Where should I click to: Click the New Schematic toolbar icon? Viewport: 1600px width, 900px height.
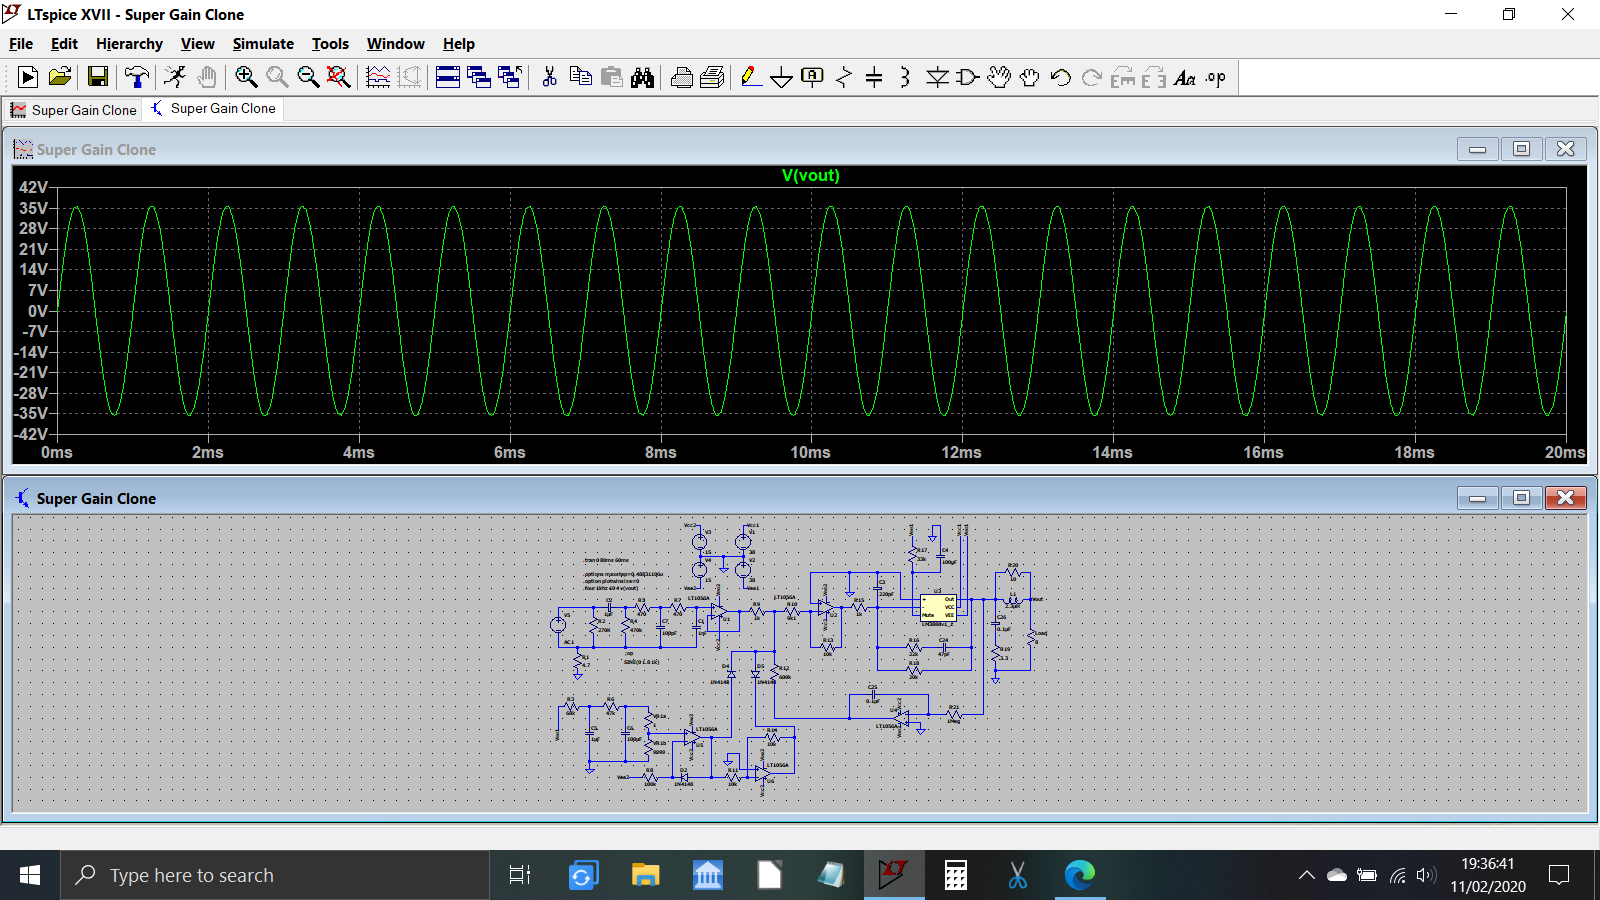(x=28, y=77)
